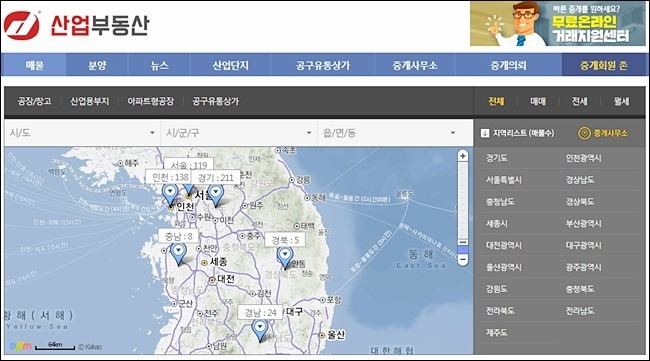
Task: Filter by 아파트형공장 property type
Action: point(150,101)
